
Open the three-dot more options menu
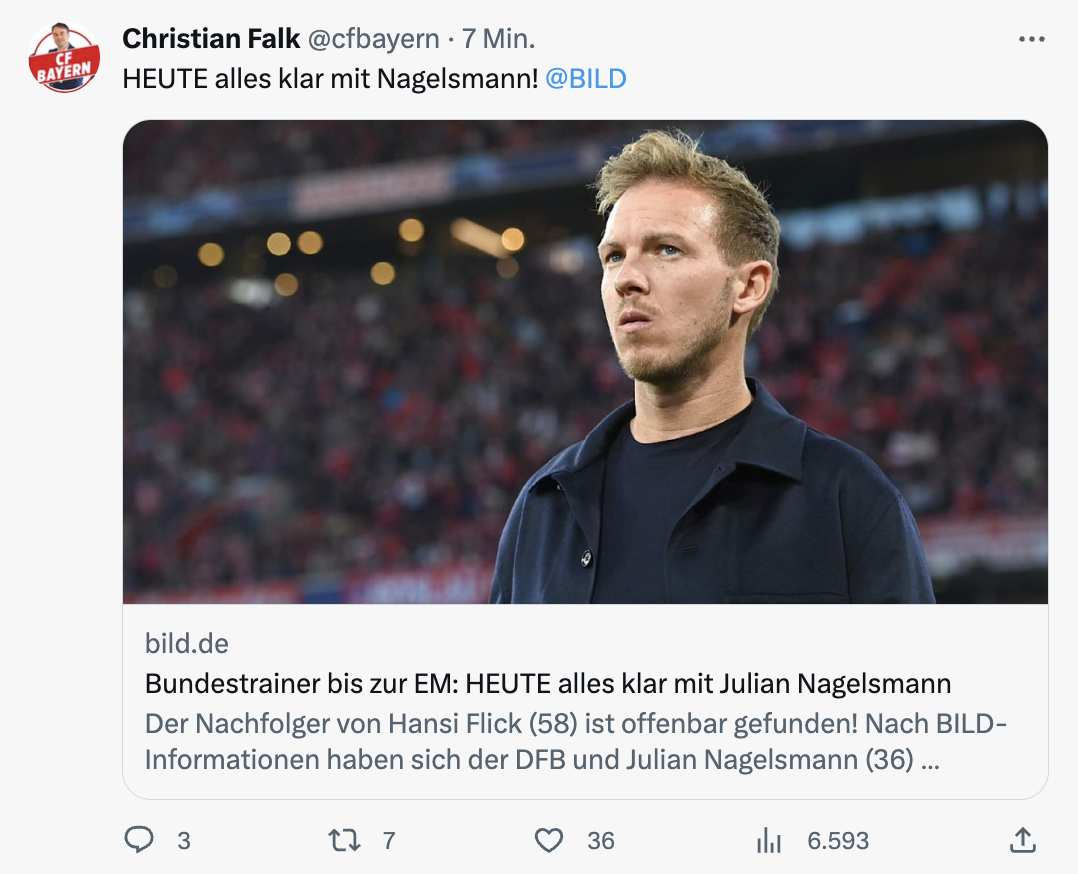coord(1031,39)
